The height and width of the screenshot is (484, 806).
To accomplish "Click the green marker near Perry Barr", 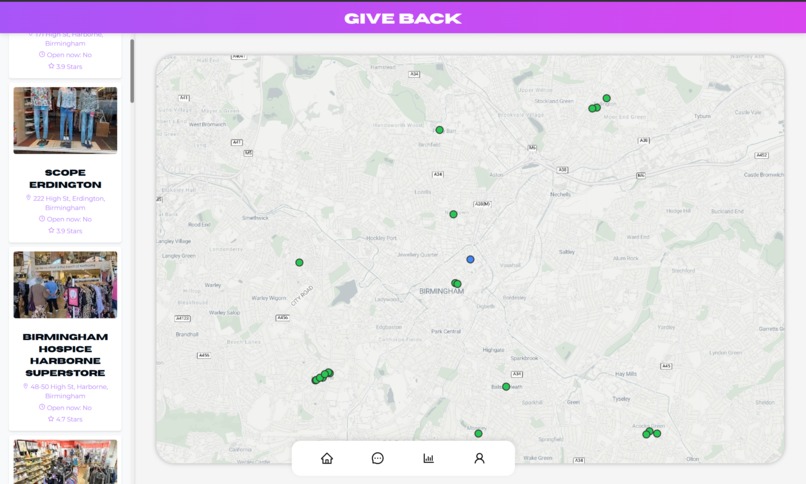I will (439, 130).
